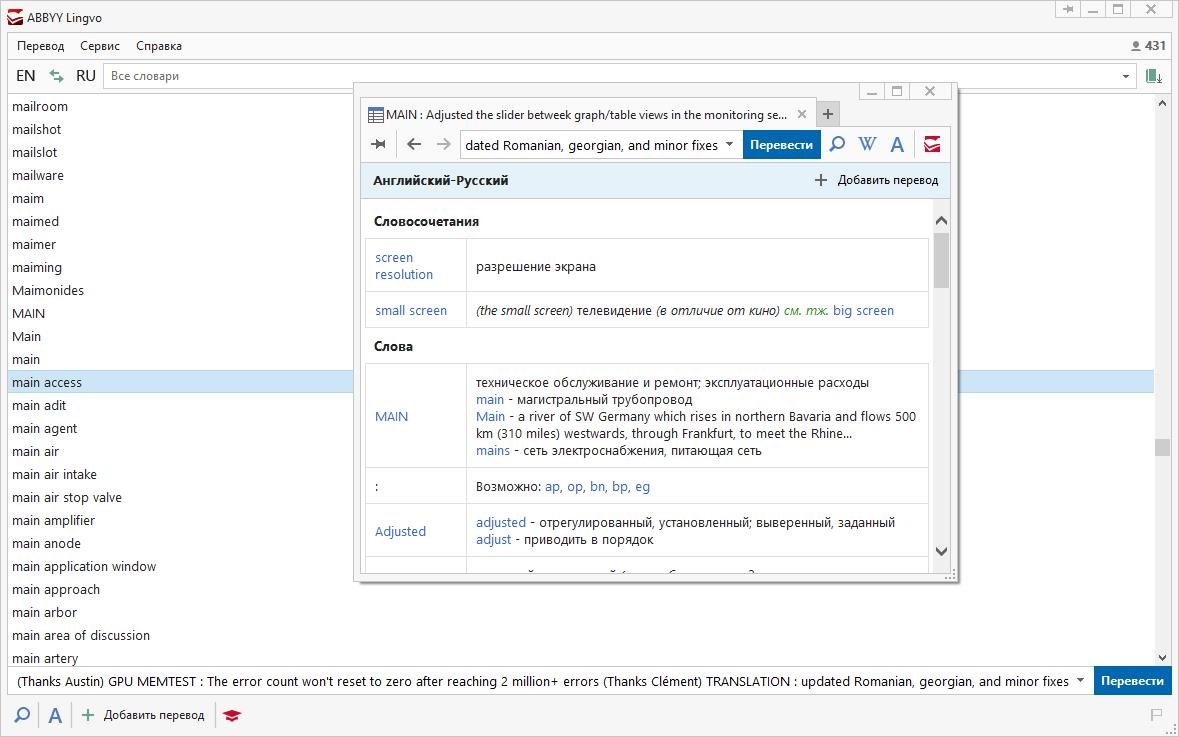Swap EN and RU translation direction

coord(56,76)
